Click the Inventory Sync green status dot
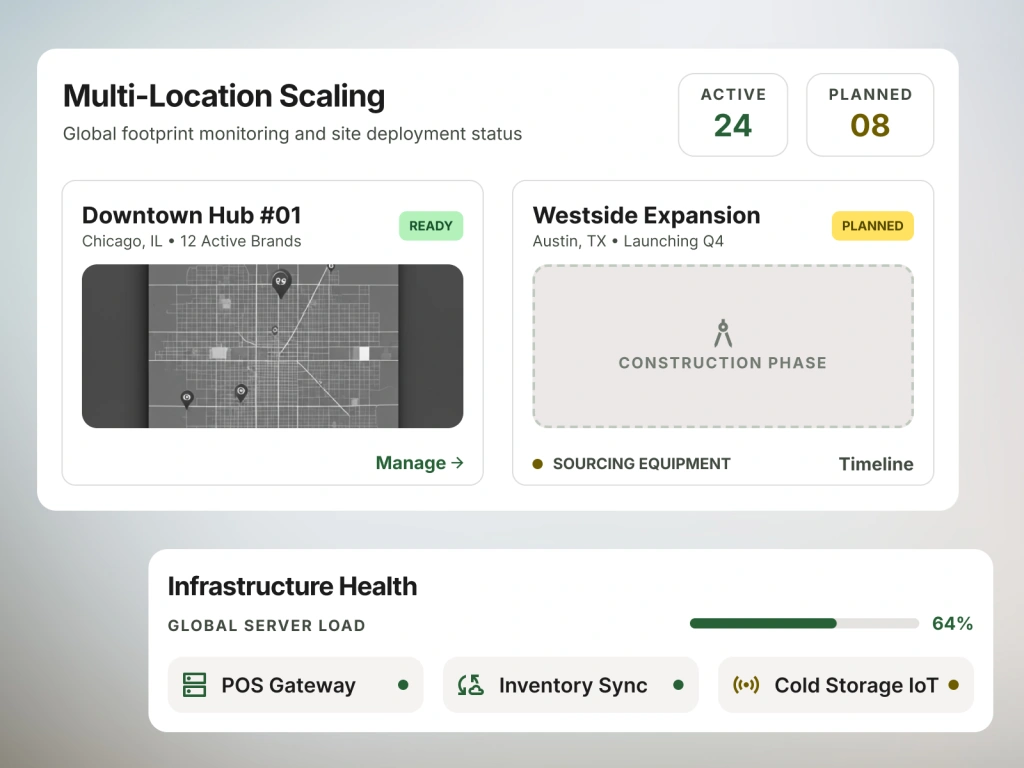 pyautogui.click(x=679, y=685)
